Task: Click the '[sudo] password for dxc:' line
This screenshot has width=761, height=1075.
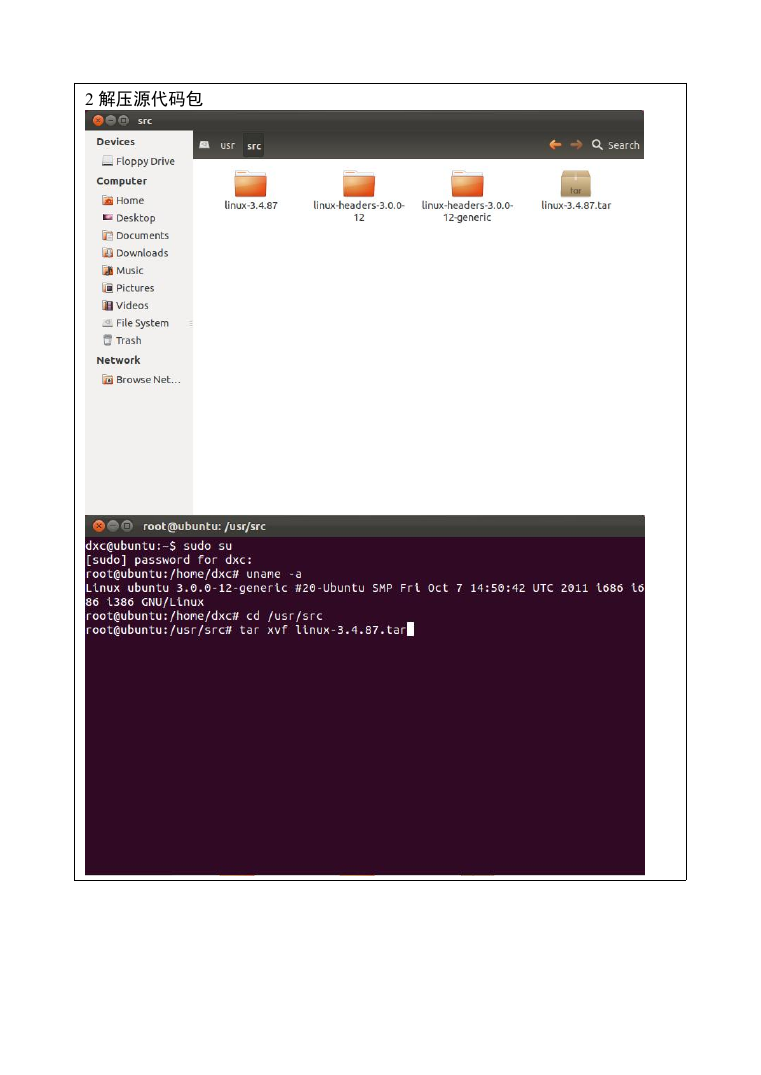Action: point(169,559)
